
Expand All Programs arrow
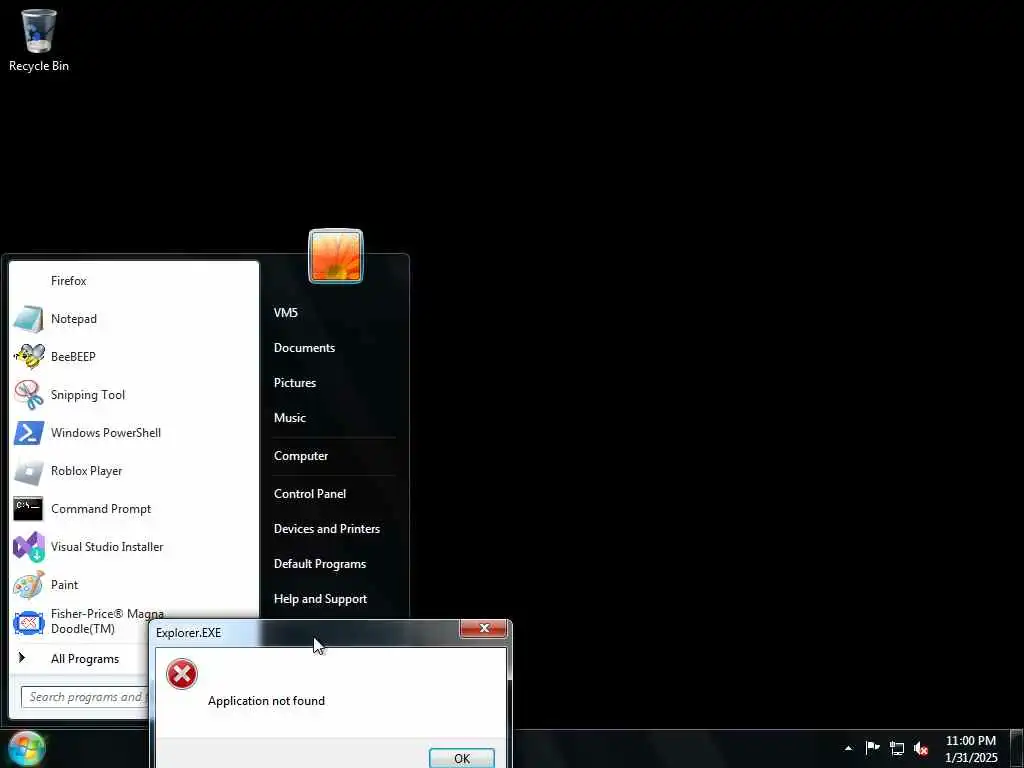pyautogui.click(x=22, y=658)
